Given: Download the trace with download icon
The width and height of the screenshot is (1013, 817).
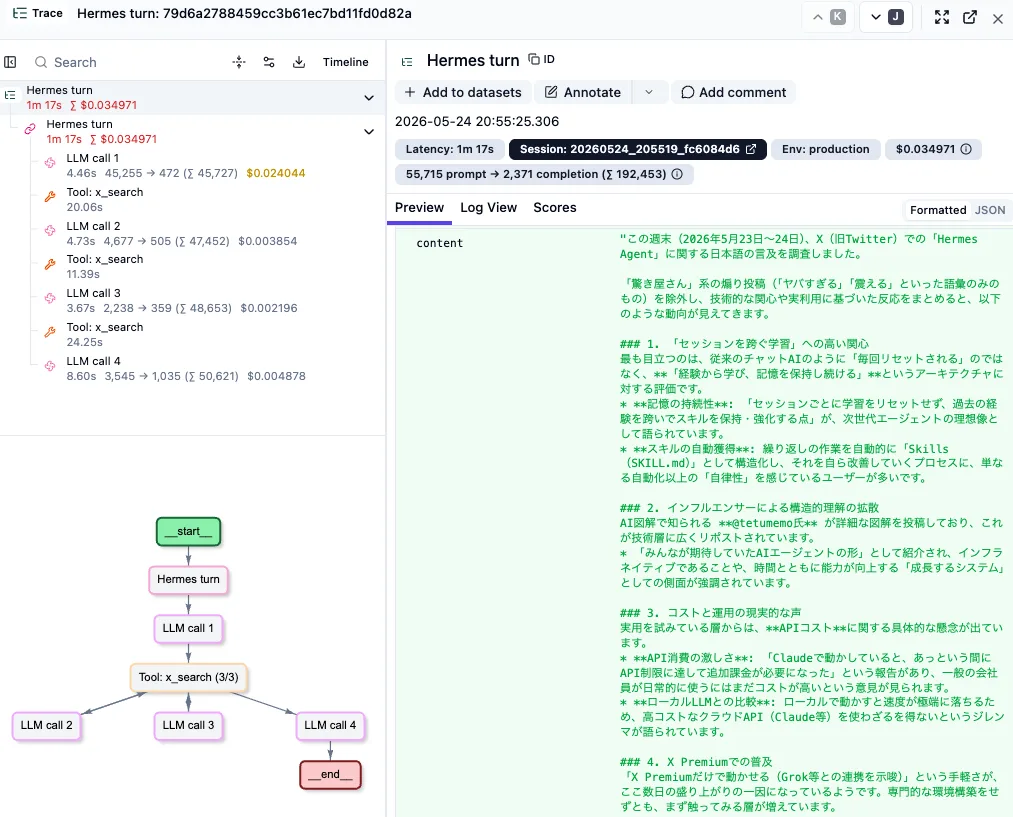Looking at the screenshot, I should tap(298, 62).
